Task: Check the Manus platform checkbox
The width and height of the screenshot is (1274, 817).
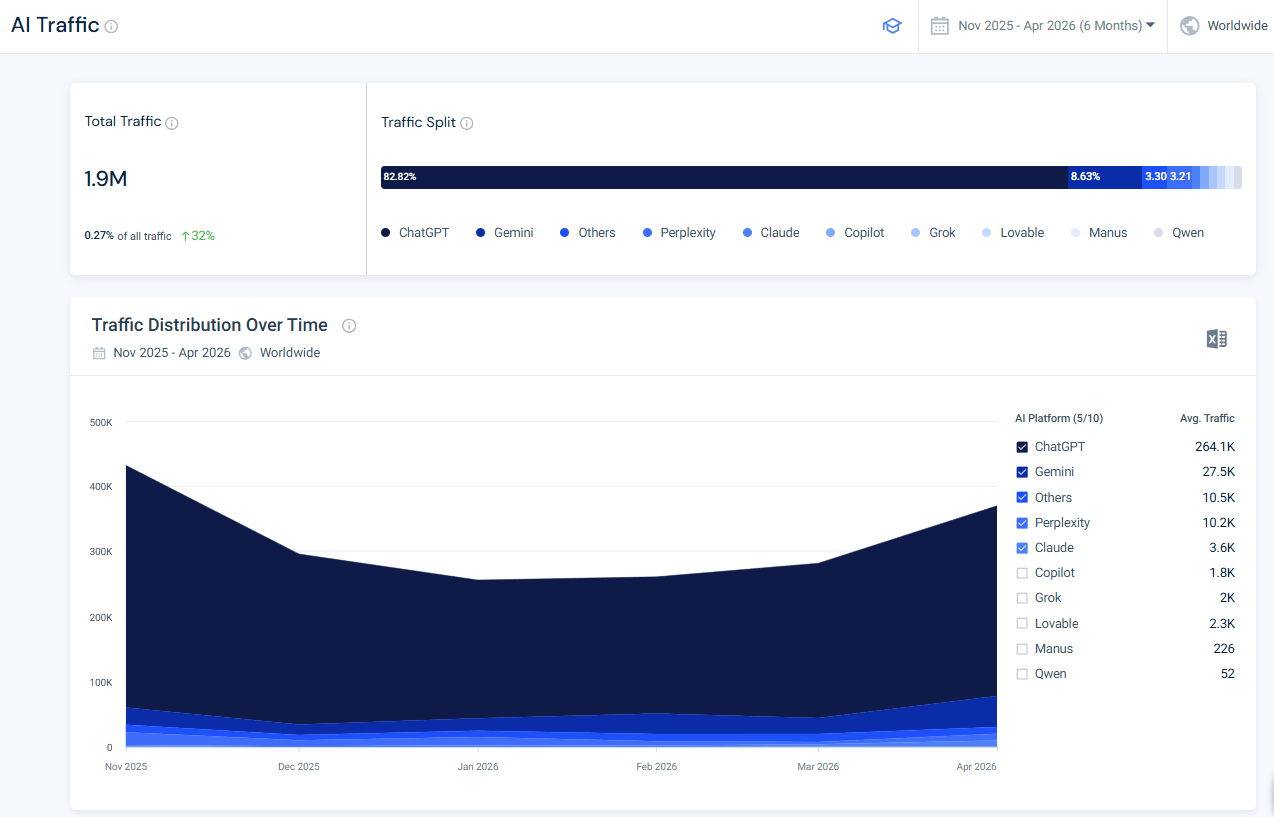Action: coord(1022,649)
